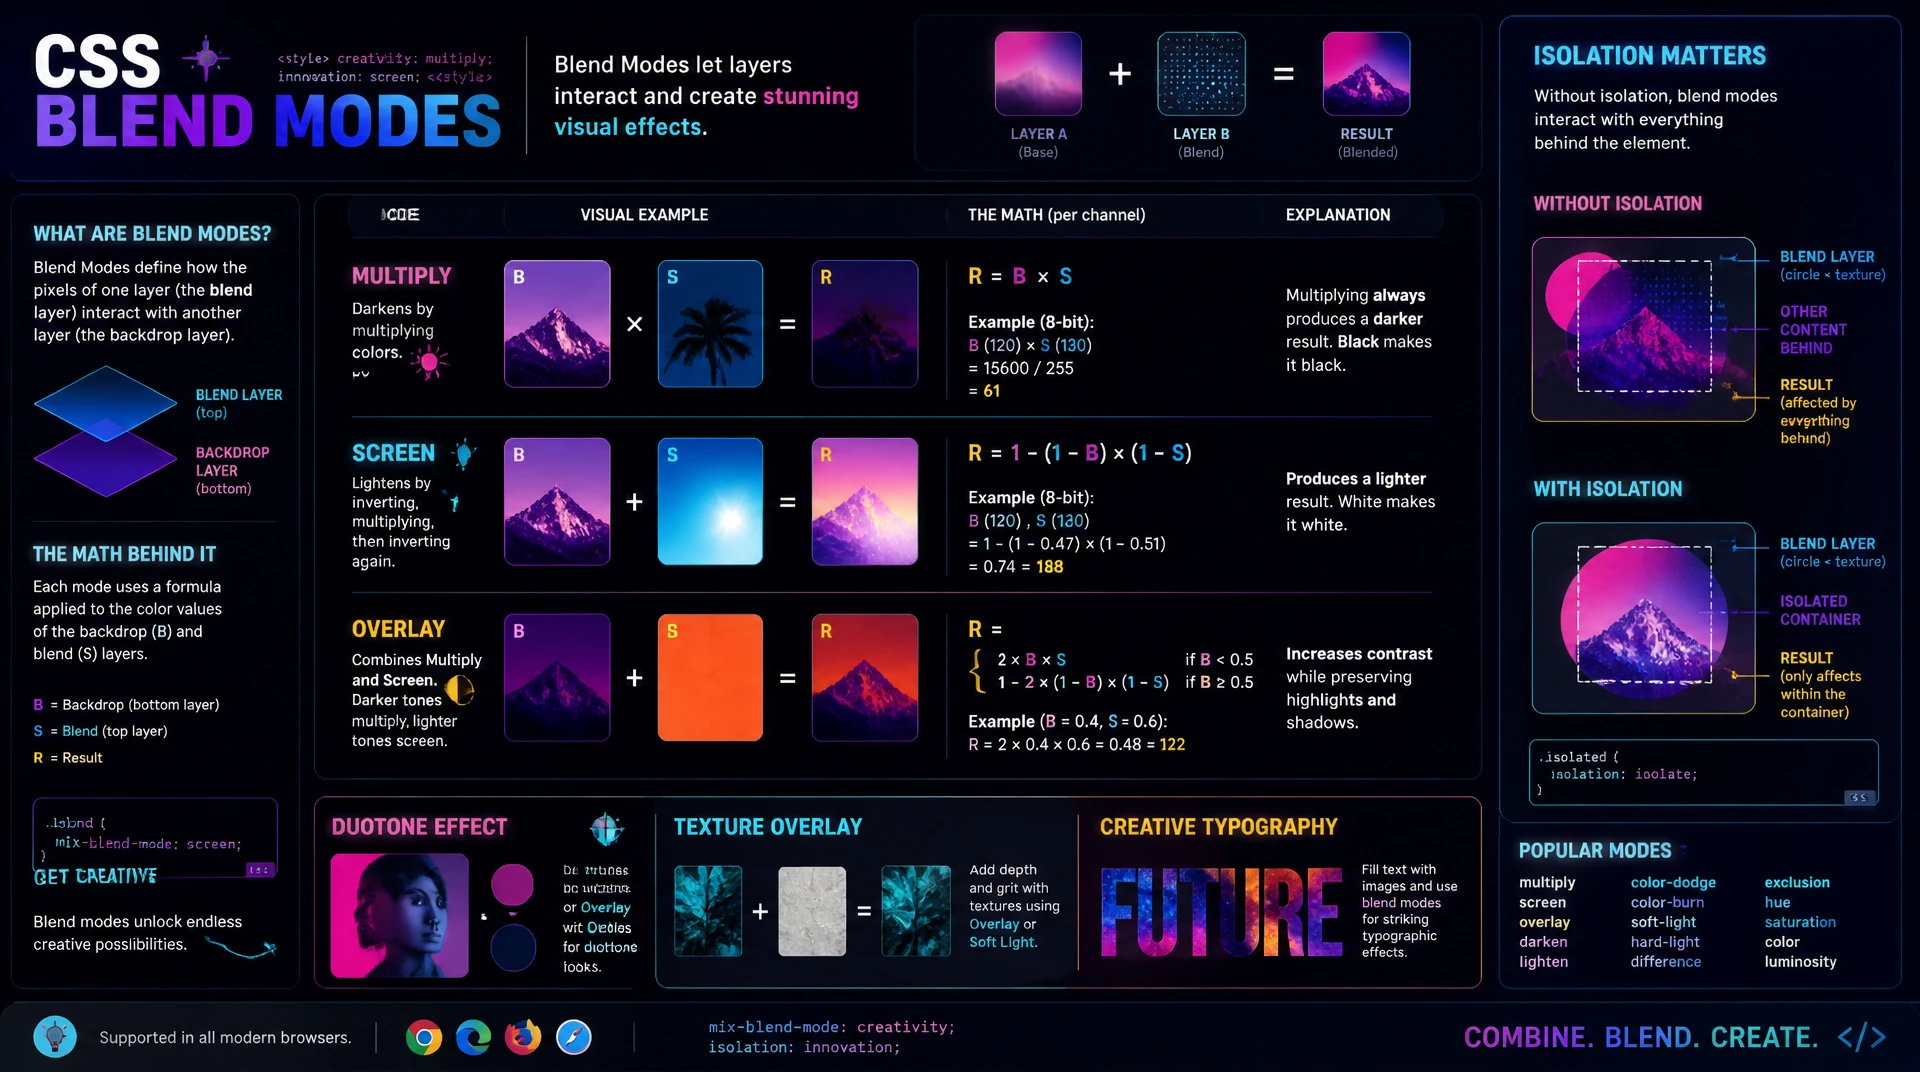This screenshot has width=1920, height=1072.
Task: Click the code brackets icon in footer
Action: (x=1861, y=1038)
